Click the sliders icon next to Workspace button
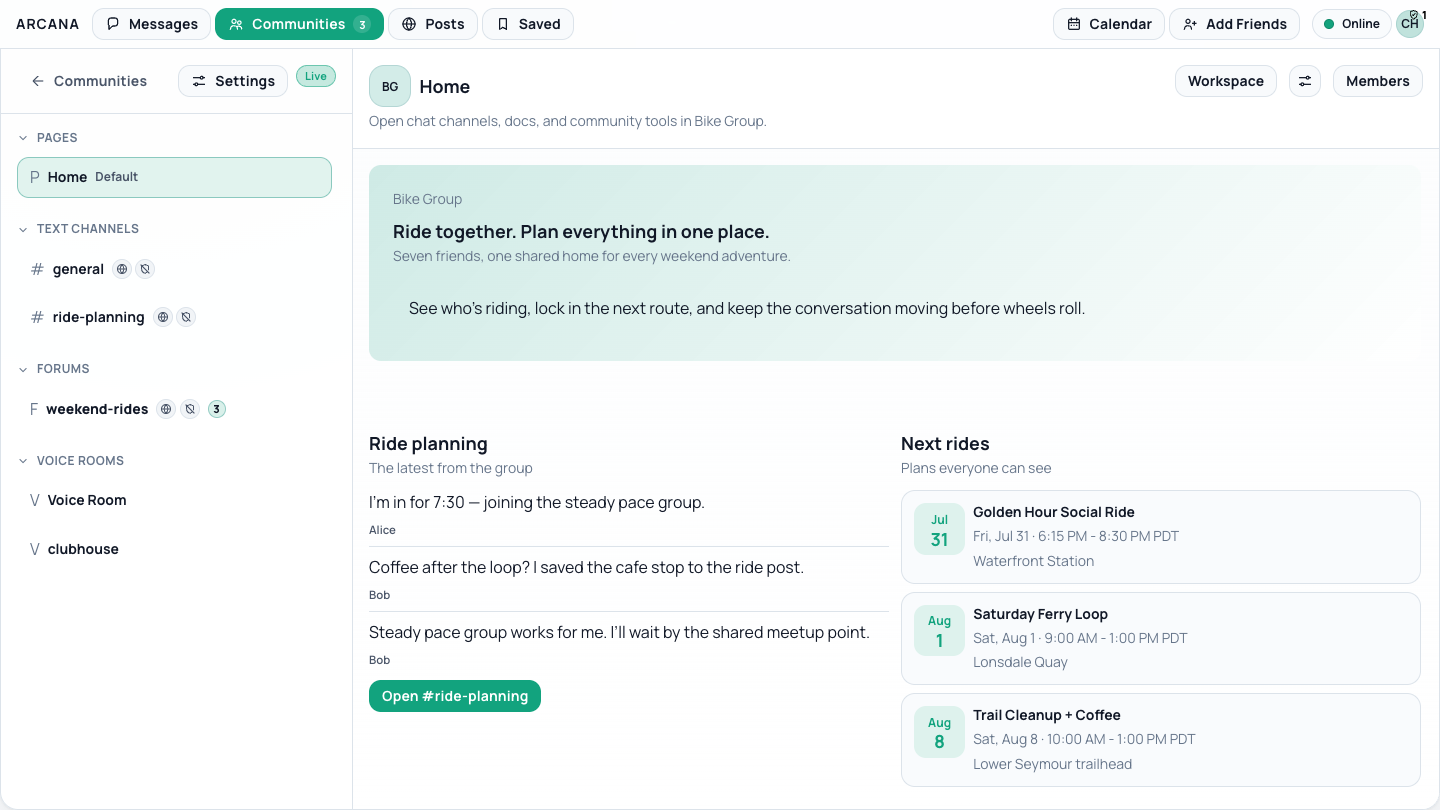This screenshot has width=1440, height=810. tap(1305, 81)
